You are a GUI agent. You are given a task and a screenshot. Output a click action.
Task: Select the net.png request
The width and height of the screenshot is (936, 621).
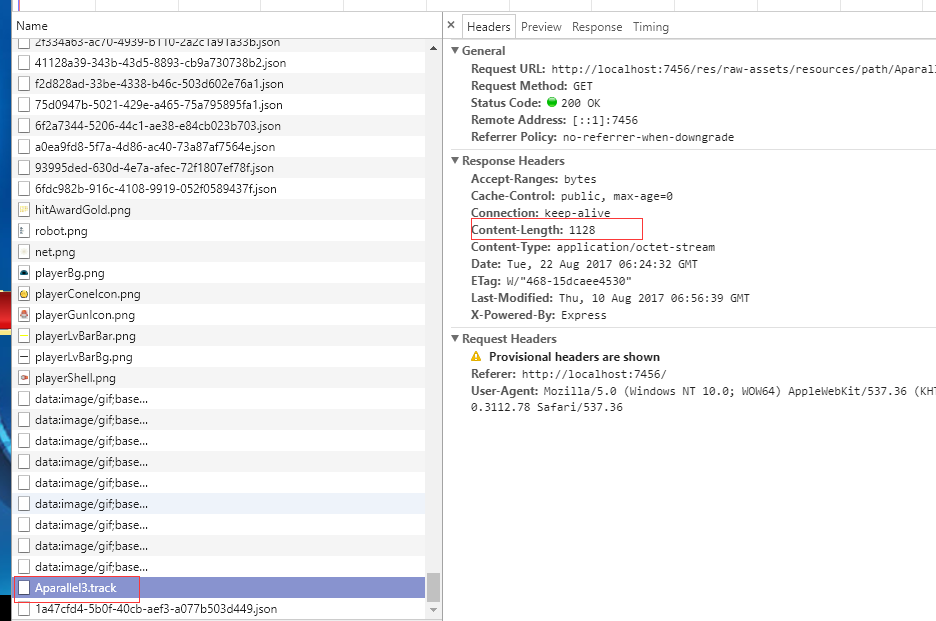pos(55,252)
